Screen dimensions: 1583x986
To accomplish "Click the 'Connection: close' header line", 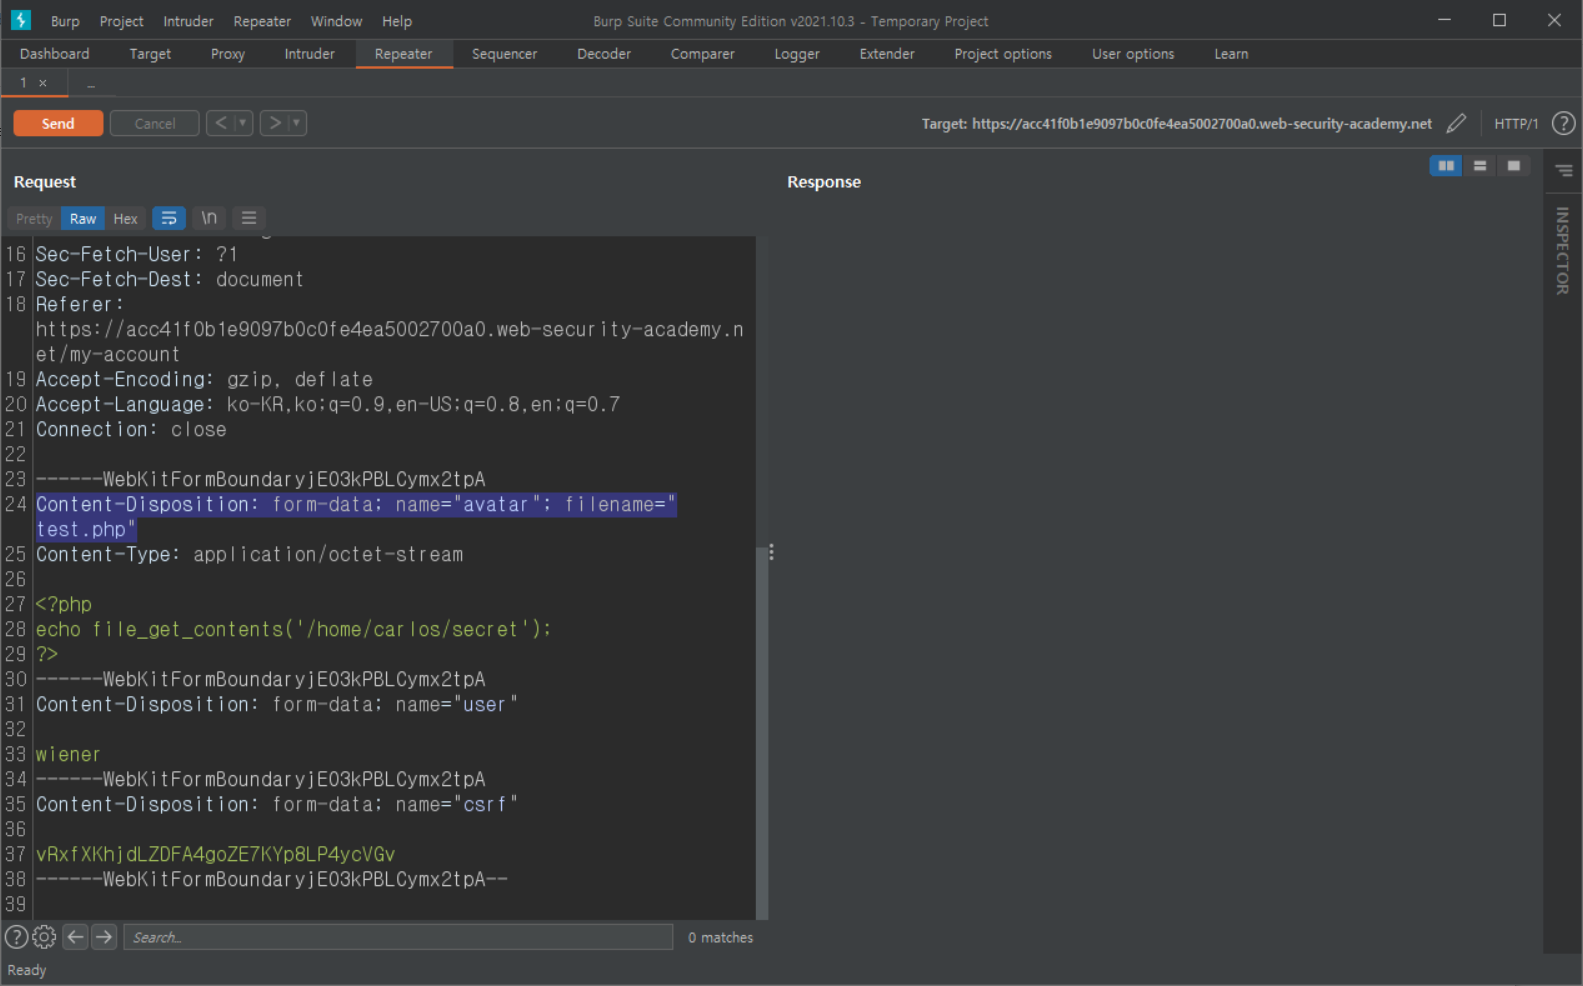I will click(131, 429).
